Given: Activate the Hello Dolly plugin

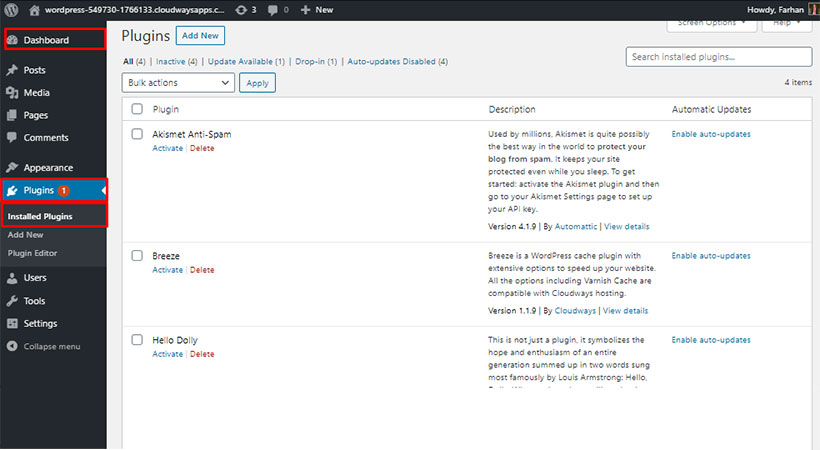Looking at the screenshot, I should tap(167, 354).
